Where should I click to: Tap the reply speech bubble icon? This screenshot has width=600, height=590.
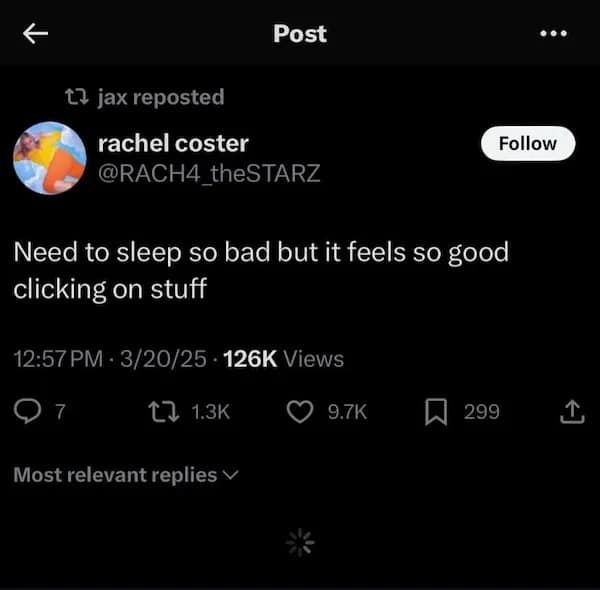[27, 411]
